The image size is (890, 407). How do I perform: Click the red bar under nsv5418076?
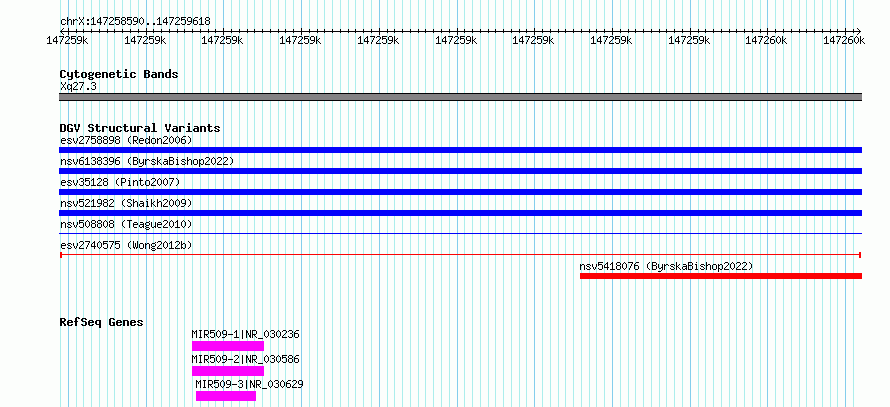721,276
